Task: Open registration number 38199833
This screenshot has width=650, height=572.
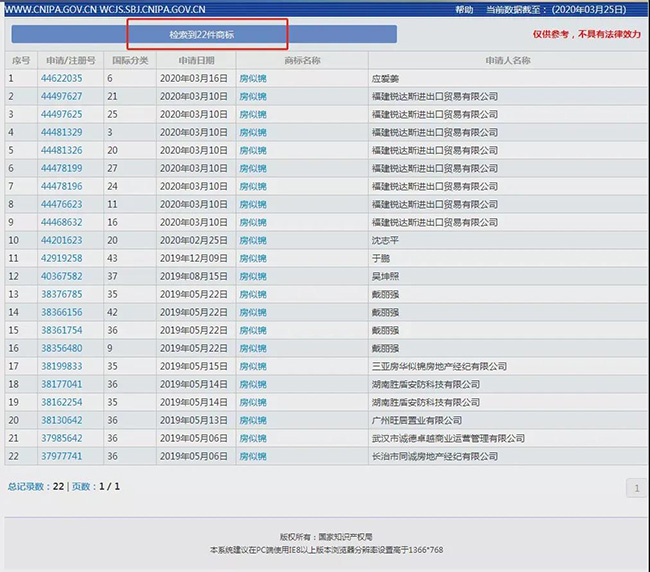Action: tap(61, 366)
